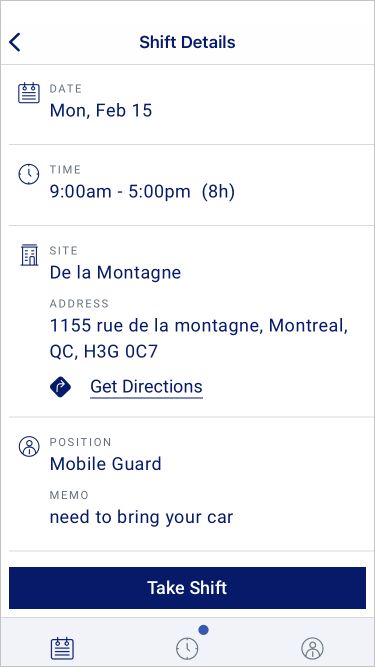Tap the Mobile Guard position text
Screen dimensions: 375x667
tap(105, 464)
